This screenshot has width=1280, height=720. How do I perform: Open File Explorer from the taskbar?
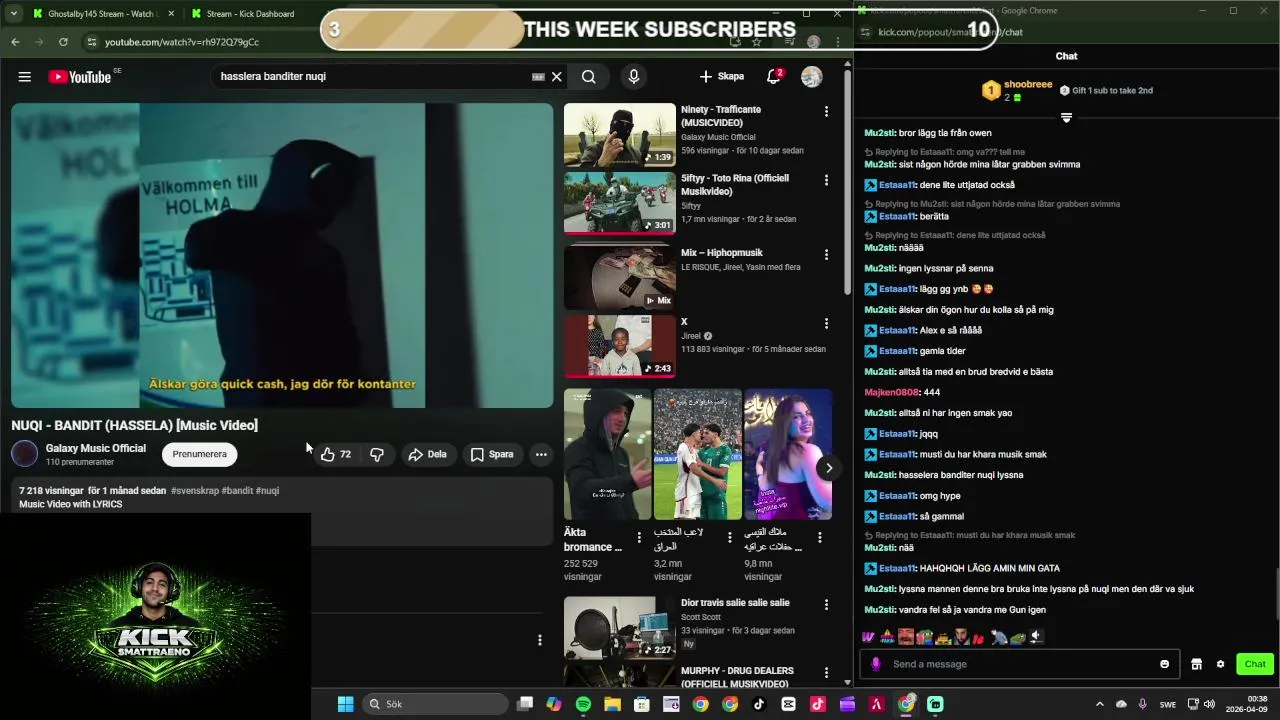[x=612, y=704]
